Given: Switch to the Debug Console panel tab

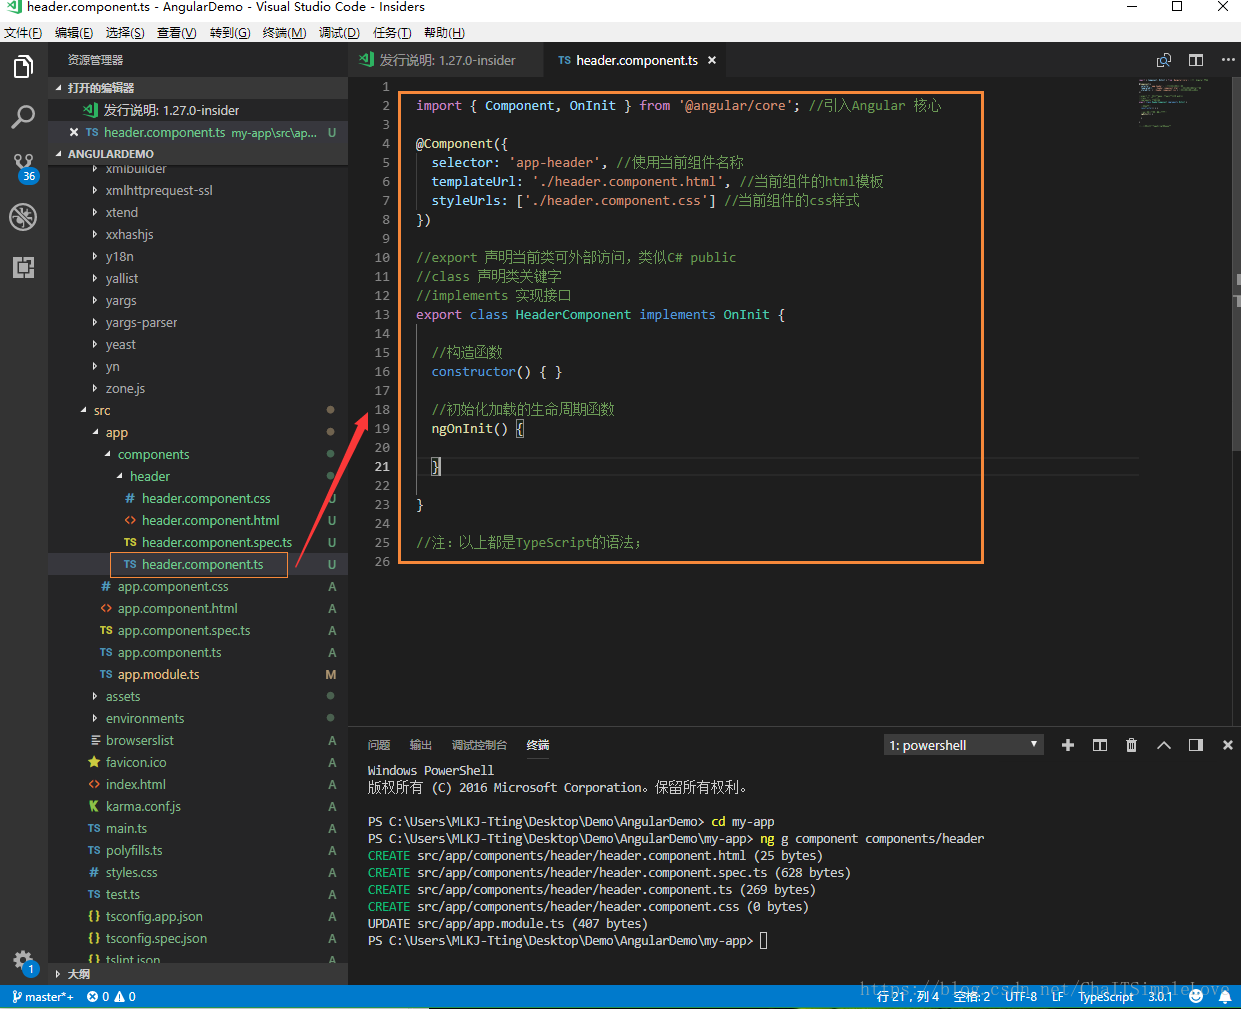Looking at the screenshot, I should click(479, 745).
